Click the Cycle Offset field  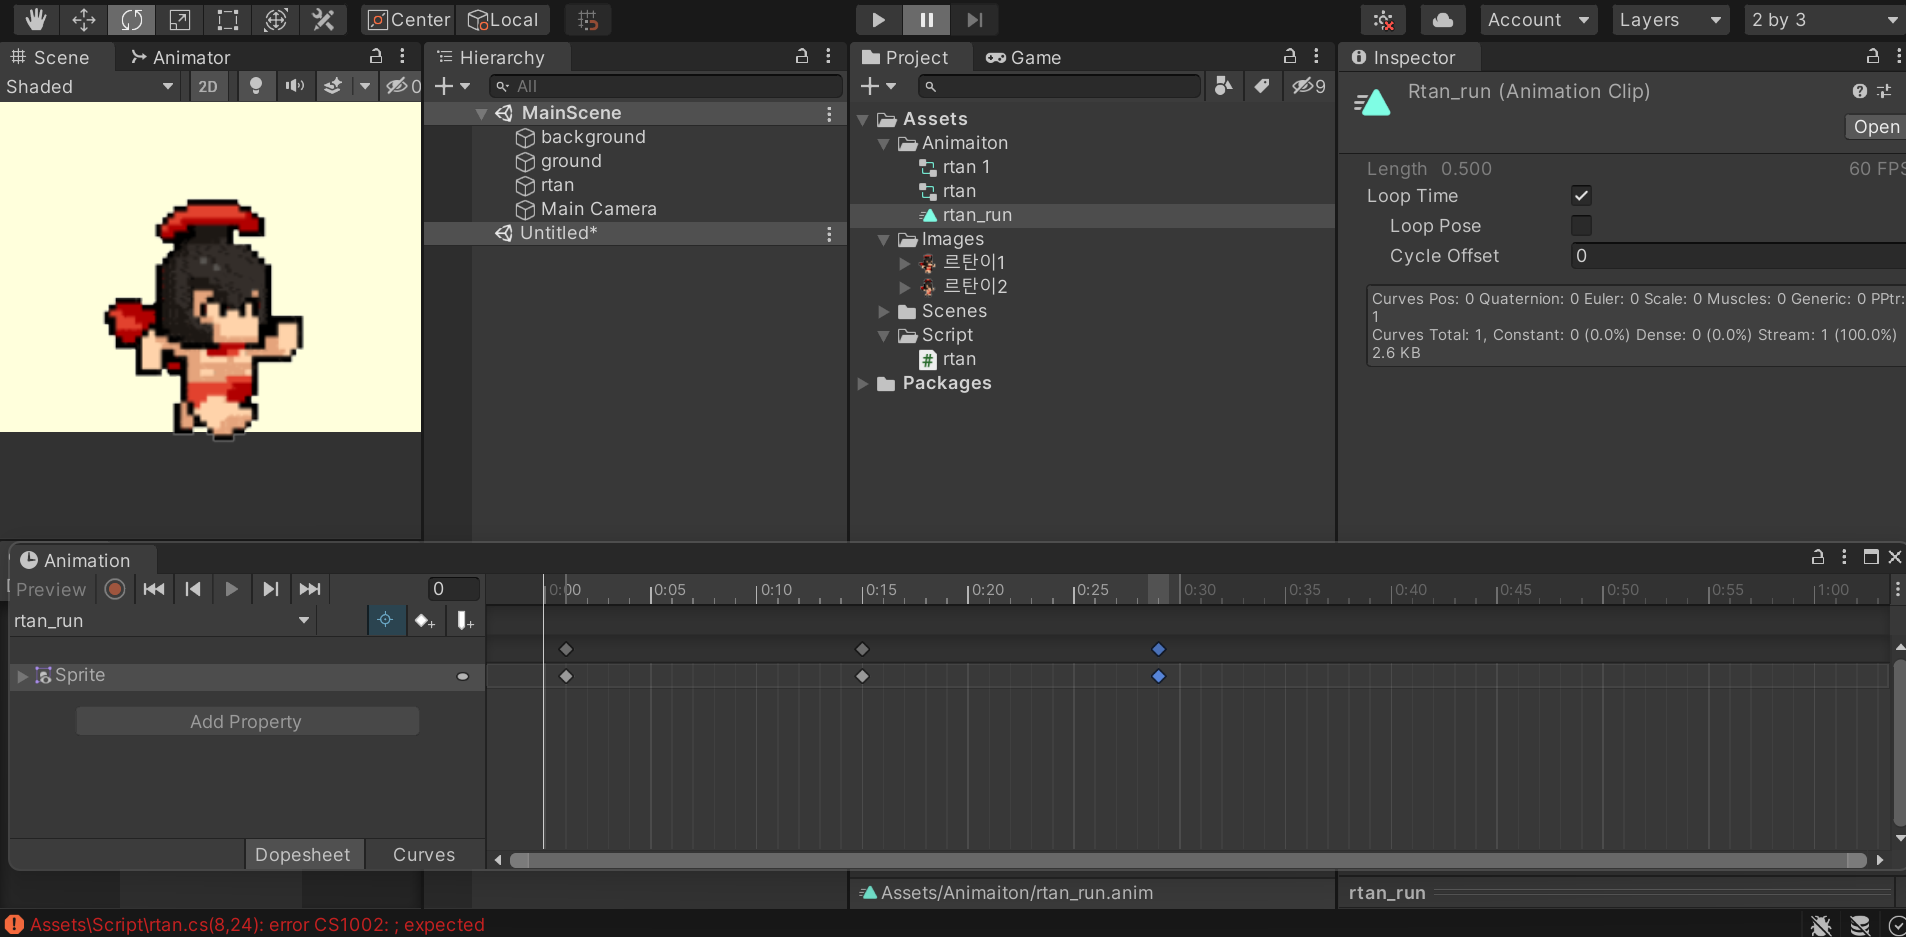click(x=1738, y=256)
